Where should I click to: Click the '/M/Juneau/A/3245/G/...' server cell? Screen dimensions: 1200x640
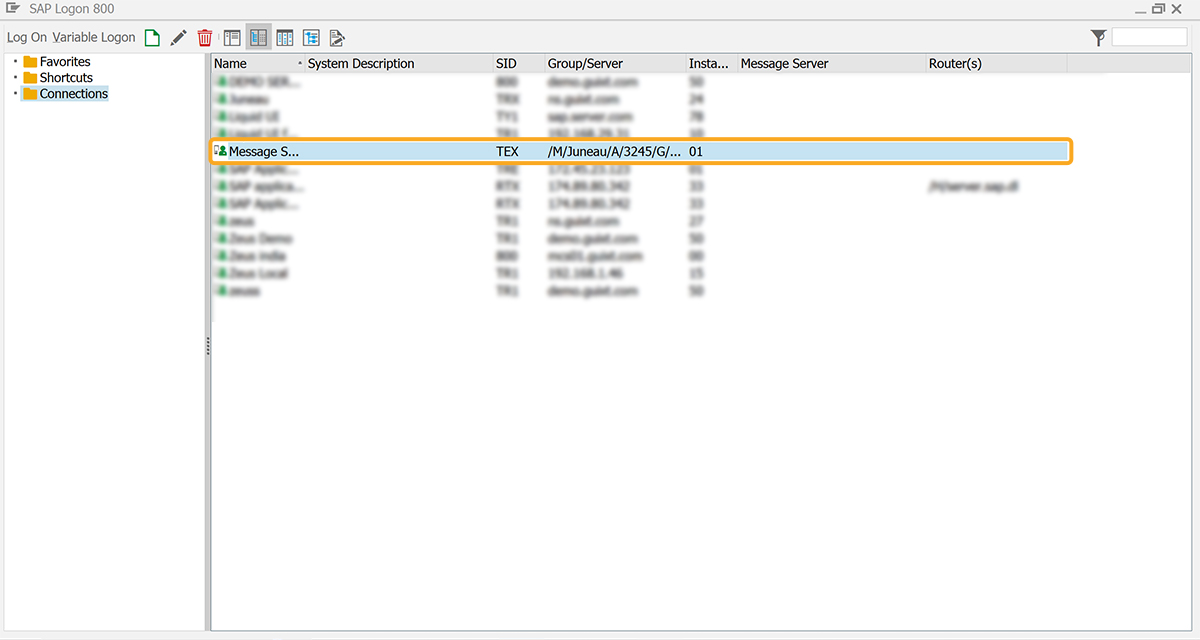click(x=615, y=151)
